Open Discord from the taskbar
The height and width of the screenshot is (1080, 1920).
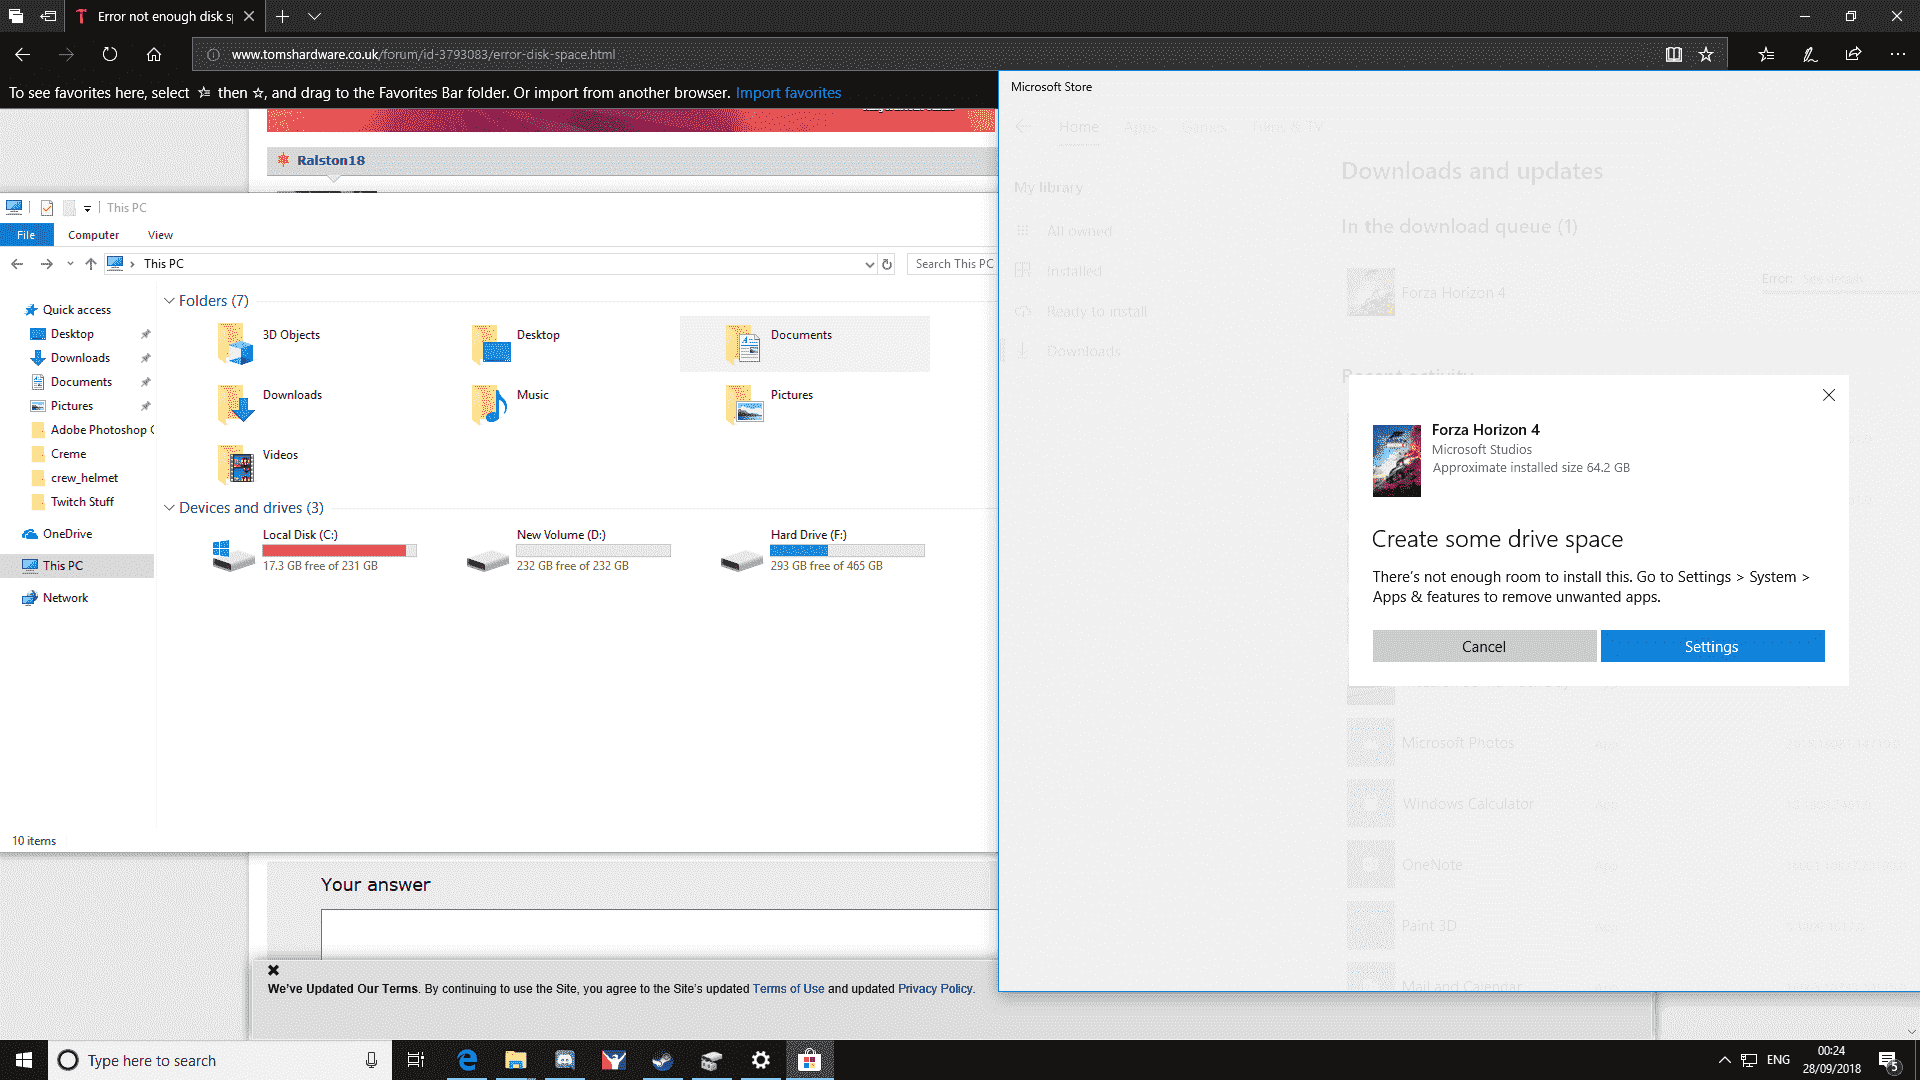(x=565, y=1060)
